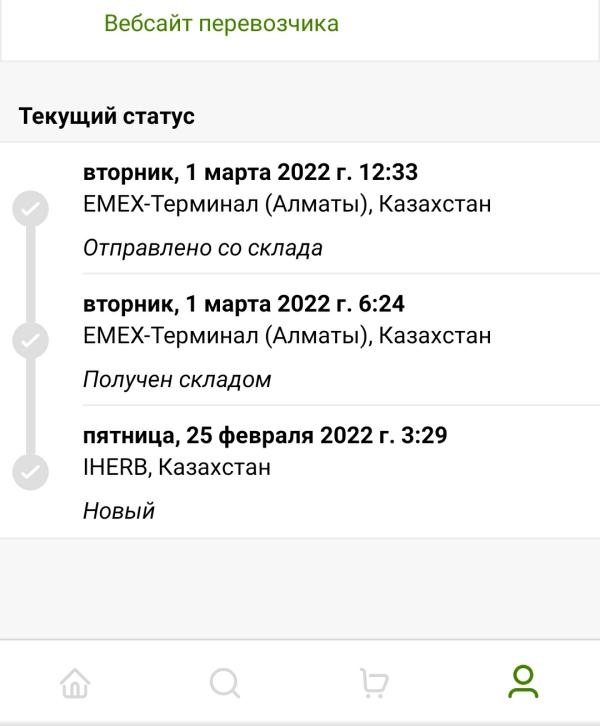Select date 'пятница, 25 февраля 2022 г. 3:29'
Viewport: 600px width, 726px height.
(265, 435)
